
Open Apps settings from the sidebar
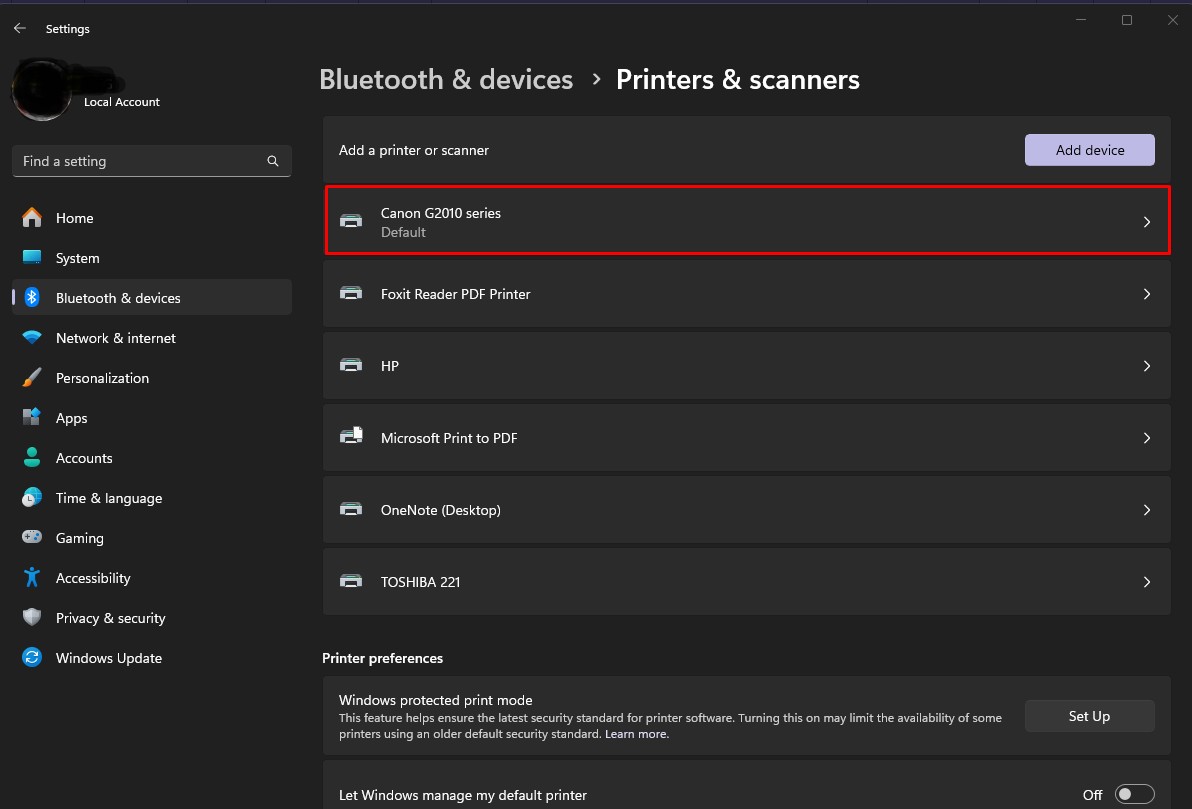click(x=152, y=418)
